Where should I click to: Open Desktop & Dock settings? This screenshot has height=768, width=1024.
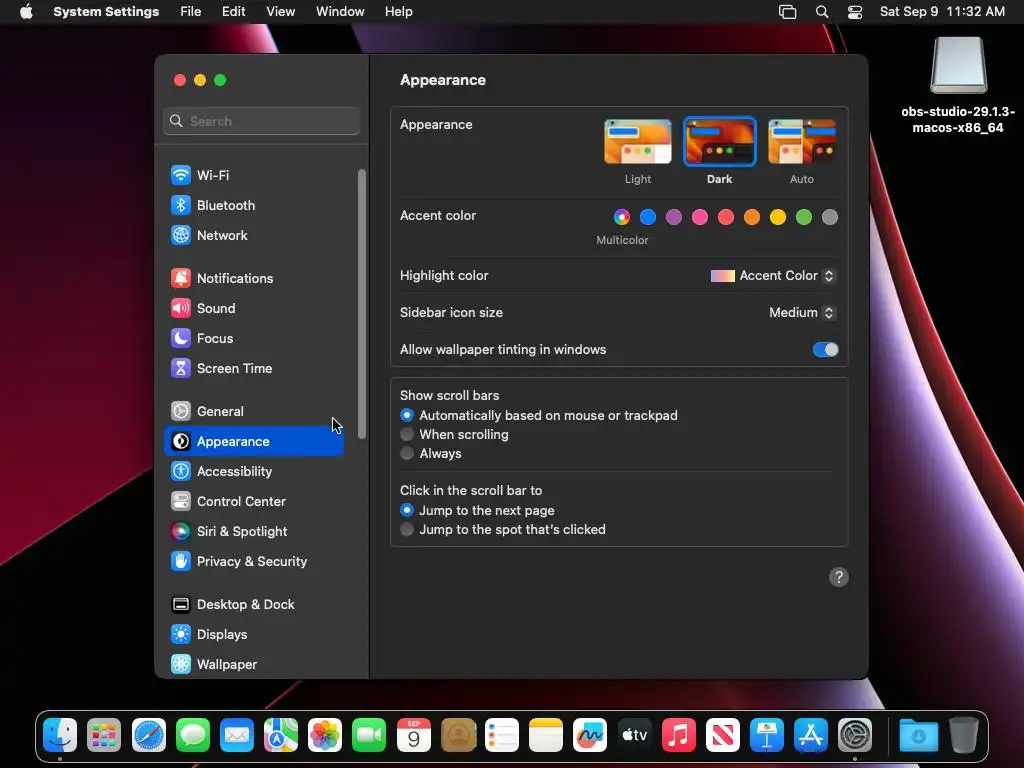253,605
